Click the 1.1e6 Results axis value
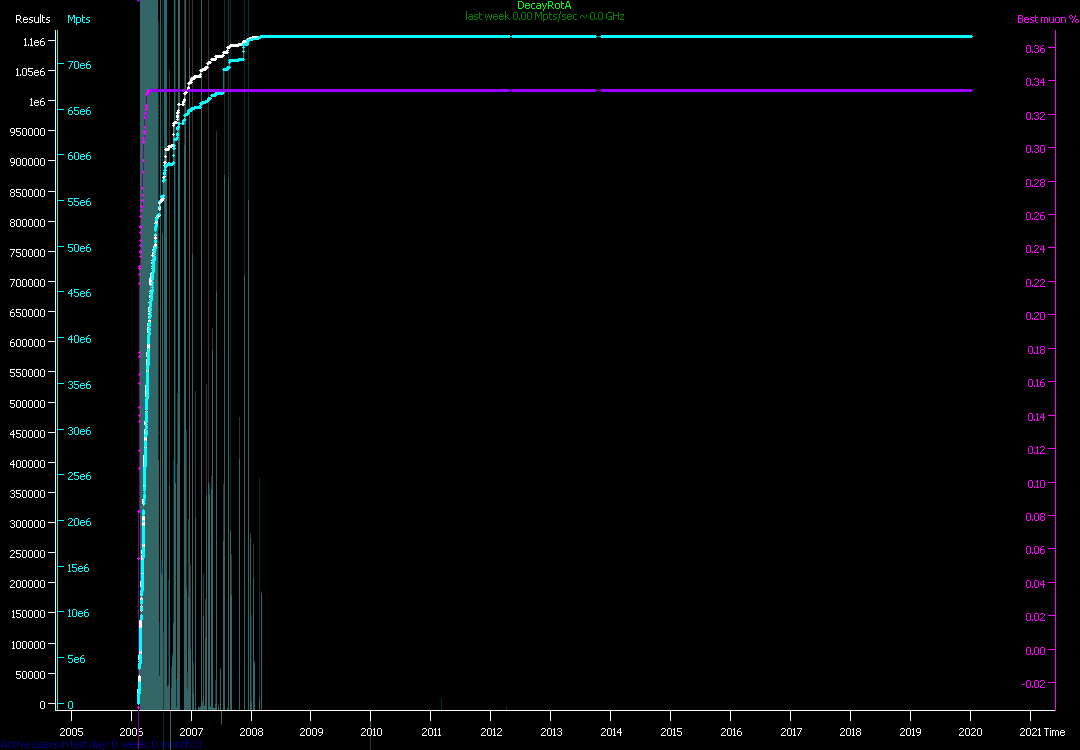The image size is (1080, 750). (x=32, y=42)
